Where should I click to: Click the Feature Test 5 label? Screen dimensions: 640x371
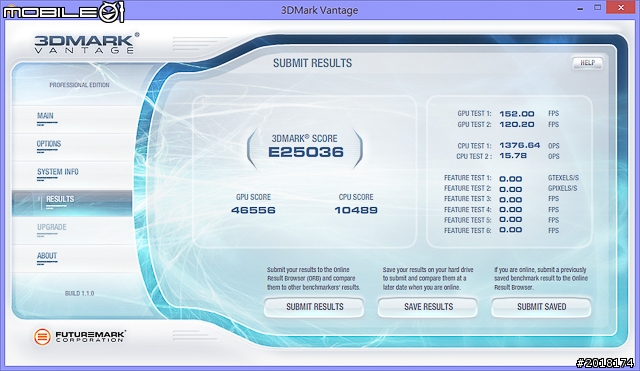(x=468, y=220)
